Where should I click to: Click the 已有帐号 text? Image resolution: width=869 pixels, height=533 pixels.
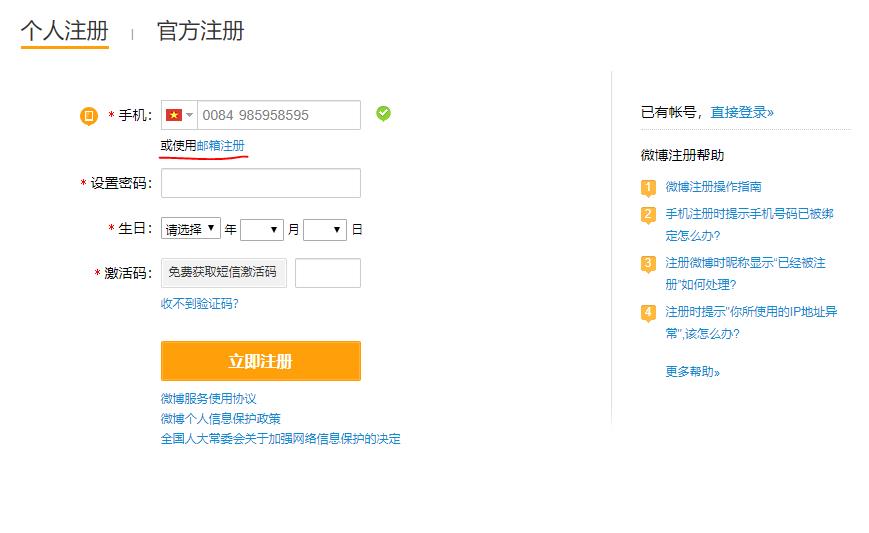click(668, 112)
